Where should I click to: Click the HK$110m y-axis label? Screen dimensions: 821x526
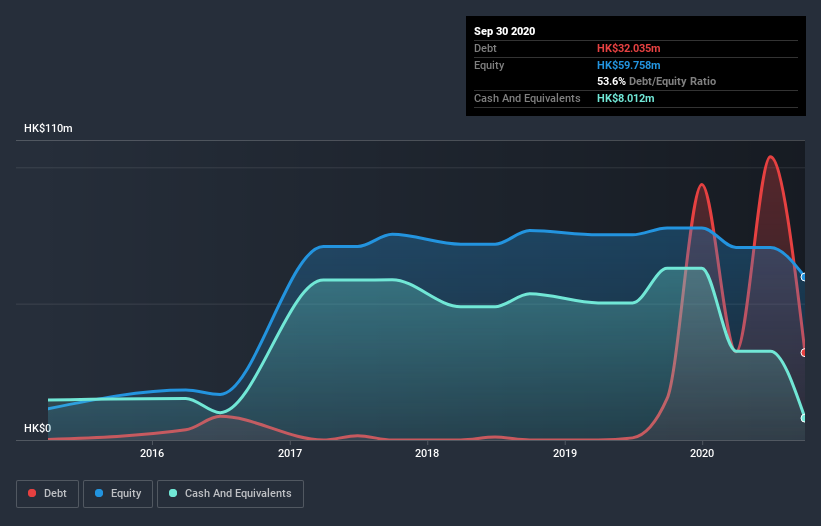coord(48,128)
